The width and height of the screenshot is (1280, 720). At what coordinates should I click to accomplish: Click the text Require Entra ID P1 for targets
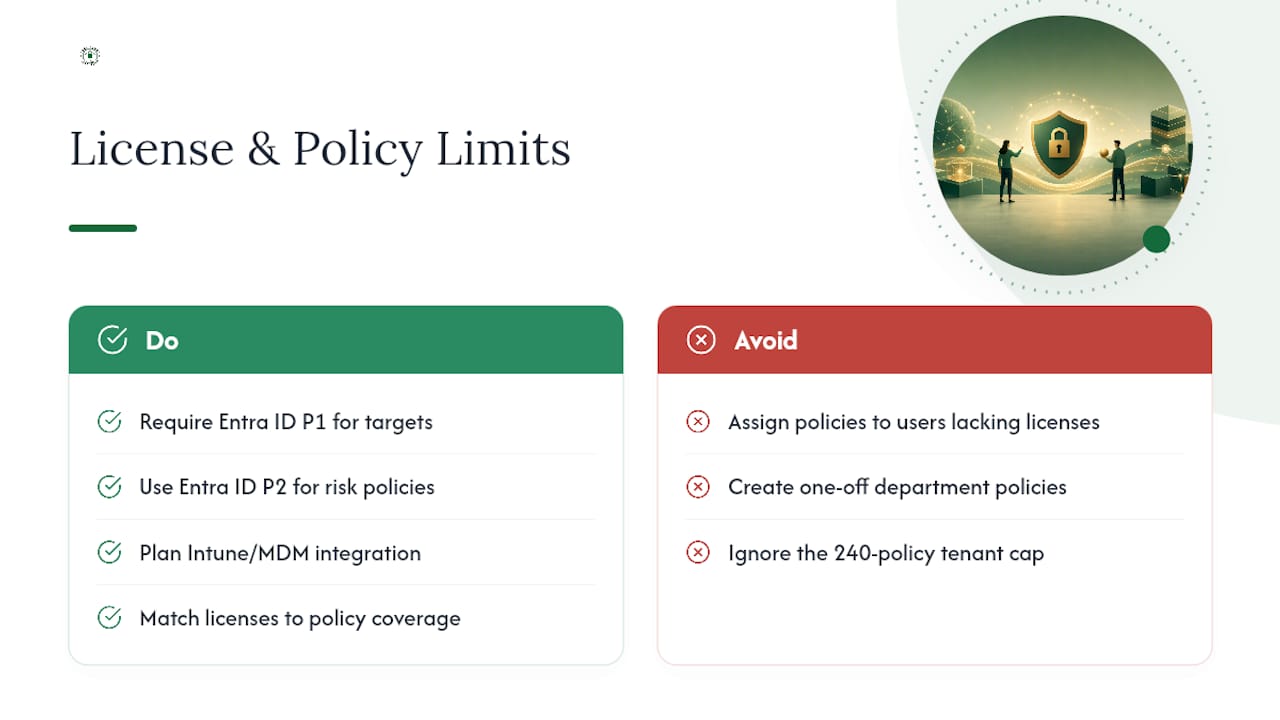point(286,422)
